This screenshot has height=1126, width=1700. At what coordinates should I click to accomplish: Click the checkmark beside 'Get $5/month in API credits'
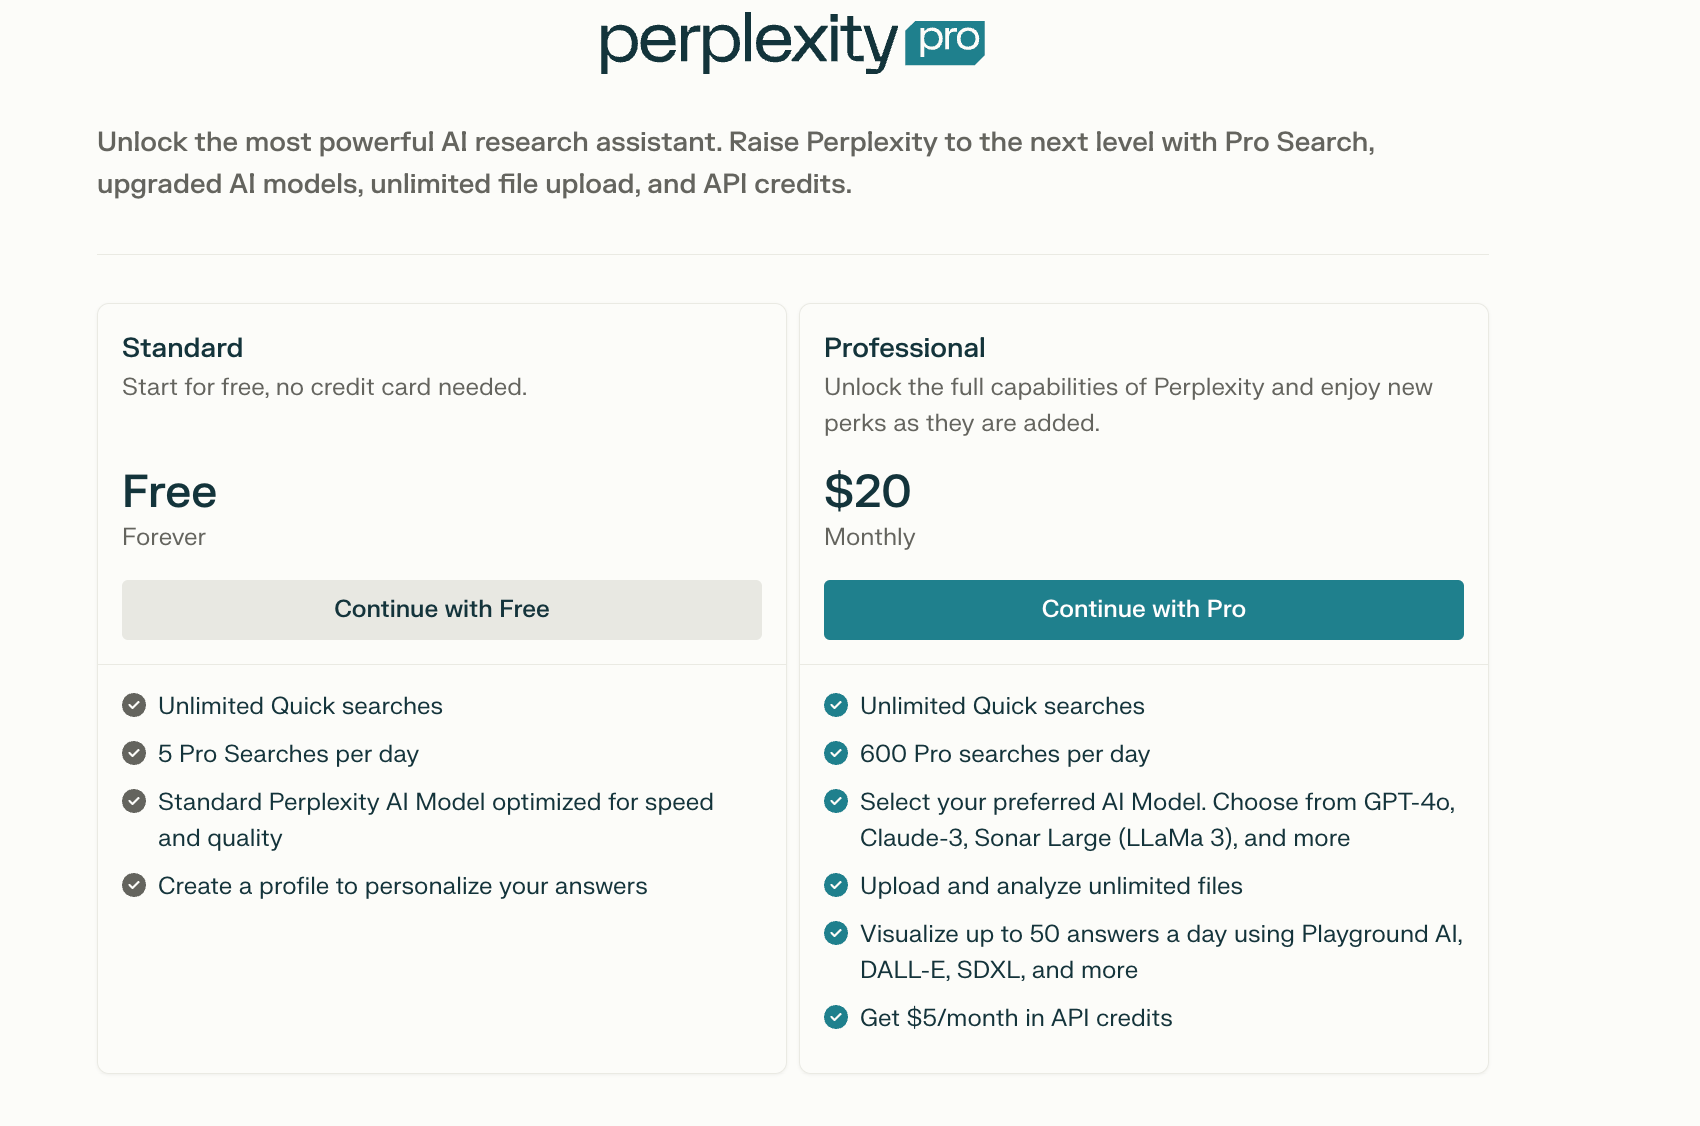click(836, 1017)
